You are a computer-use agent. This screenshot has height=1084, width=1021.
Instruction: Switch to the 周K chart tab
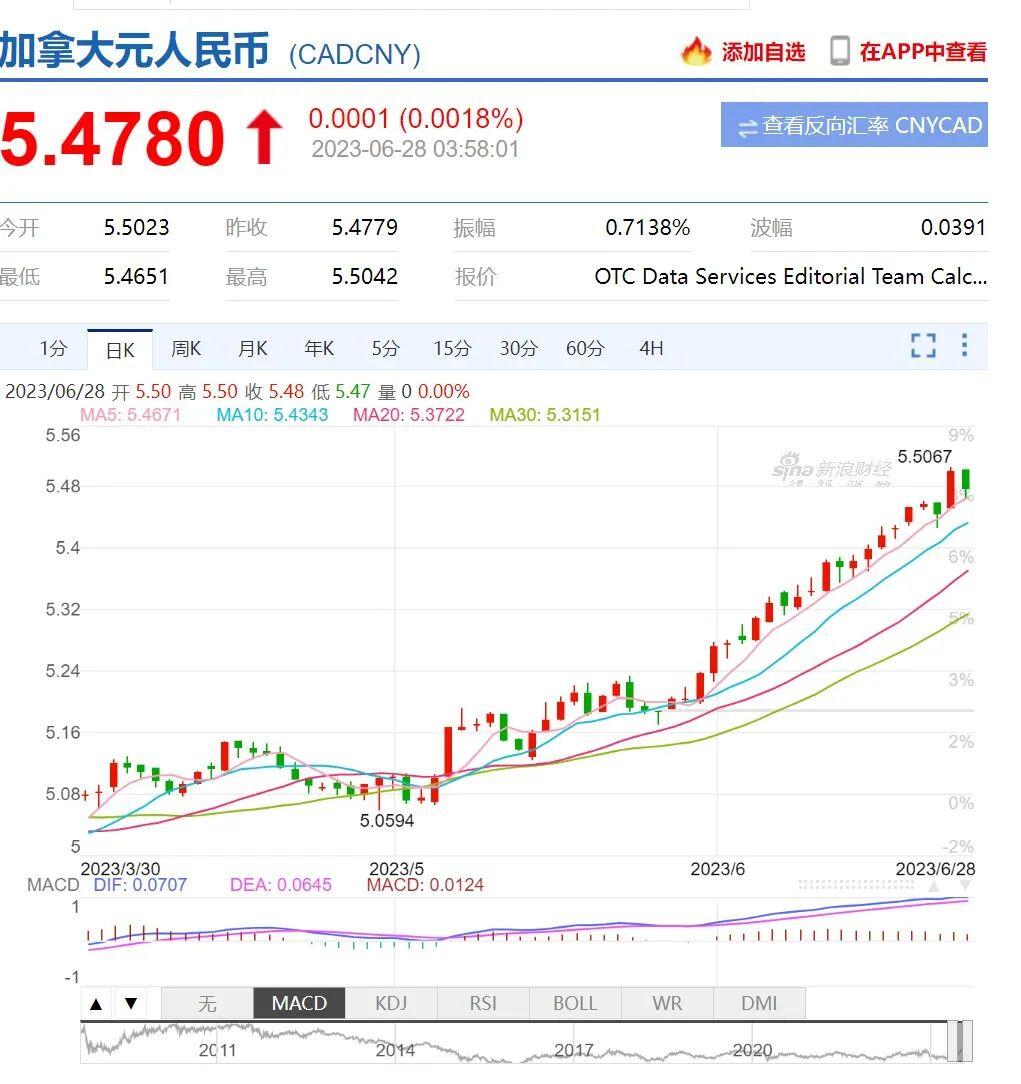[186, 349]
